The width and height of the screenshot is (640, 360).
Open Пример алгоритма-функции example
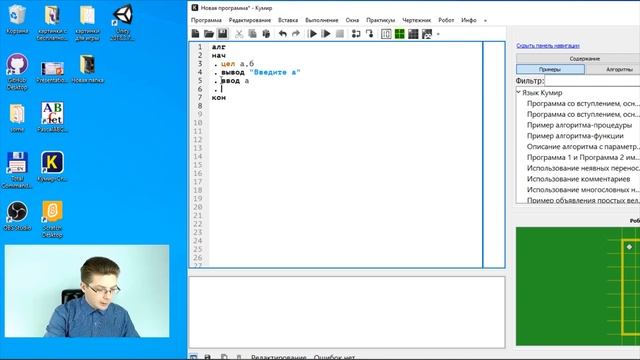[575, 136]
